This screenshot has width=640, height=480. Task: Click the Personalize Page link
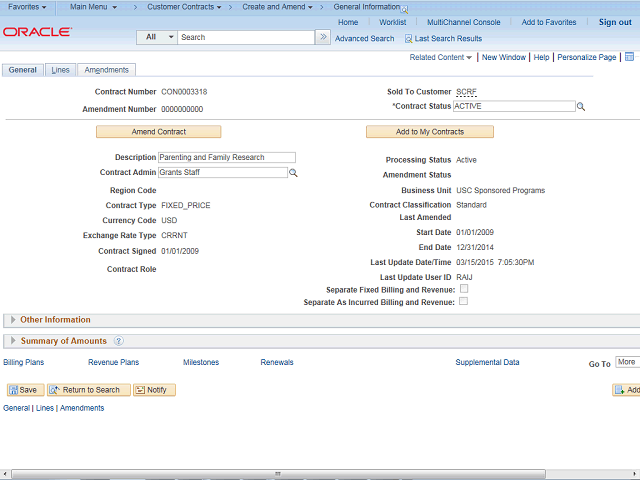coord(587,57)
